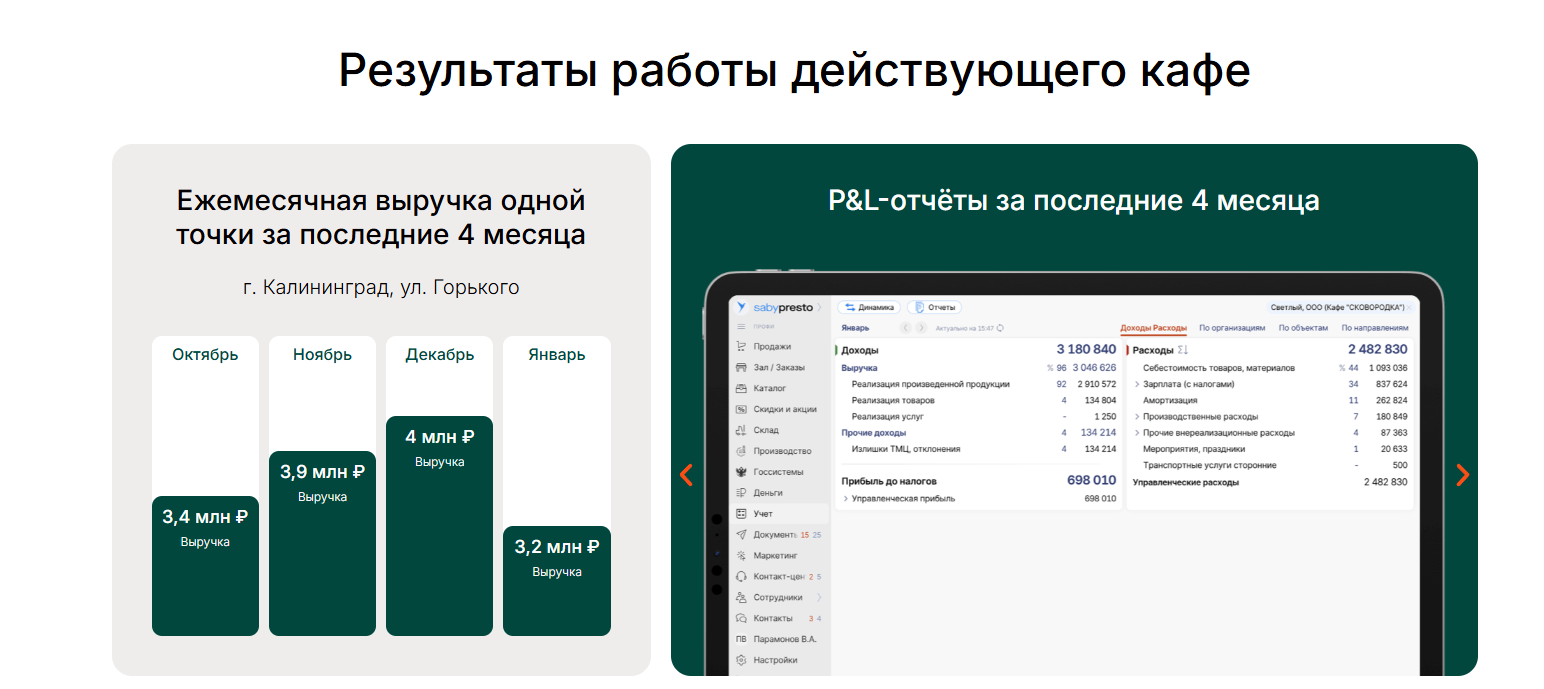Click the Реализация произведенной продукции row

tap(978, 384)
